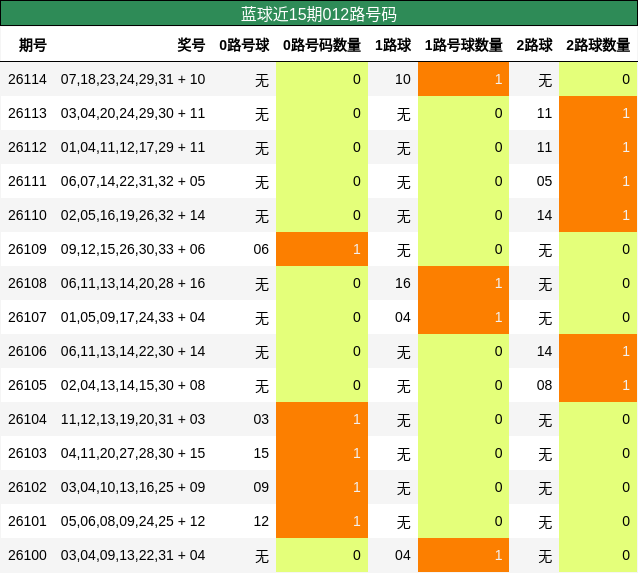Click the table title 蓝球近15期012路号码
Screen dimensions: 638x573
319,14
